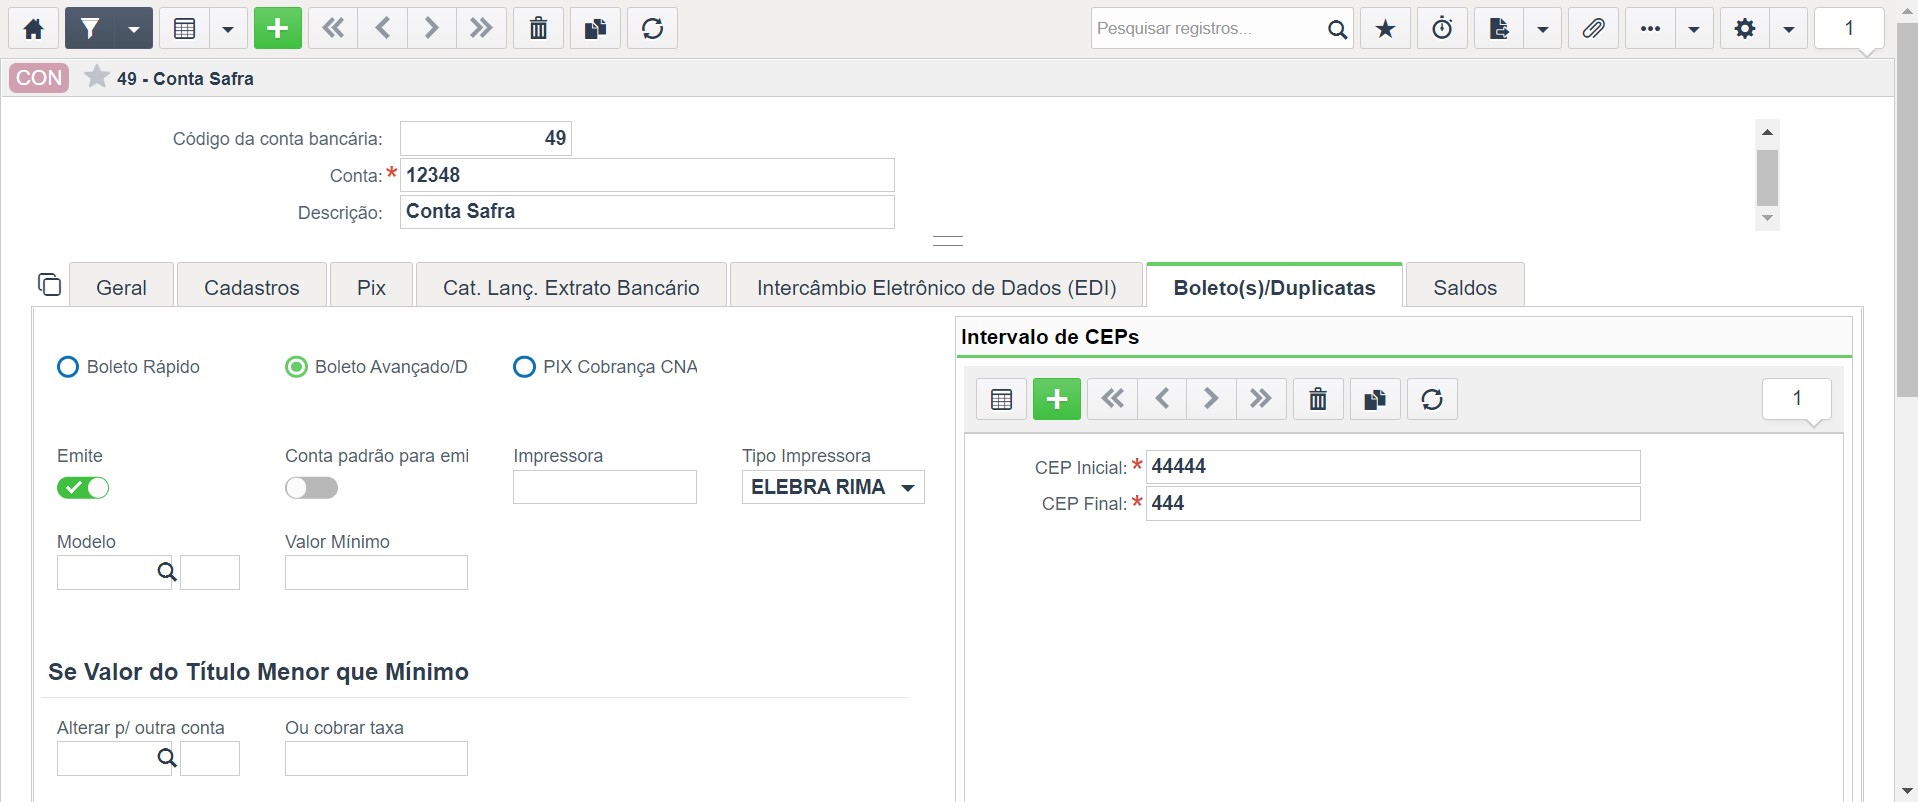The image size is (1918, 802).
Task: Open the more options ellipsis button
Action: (1650, 28)
